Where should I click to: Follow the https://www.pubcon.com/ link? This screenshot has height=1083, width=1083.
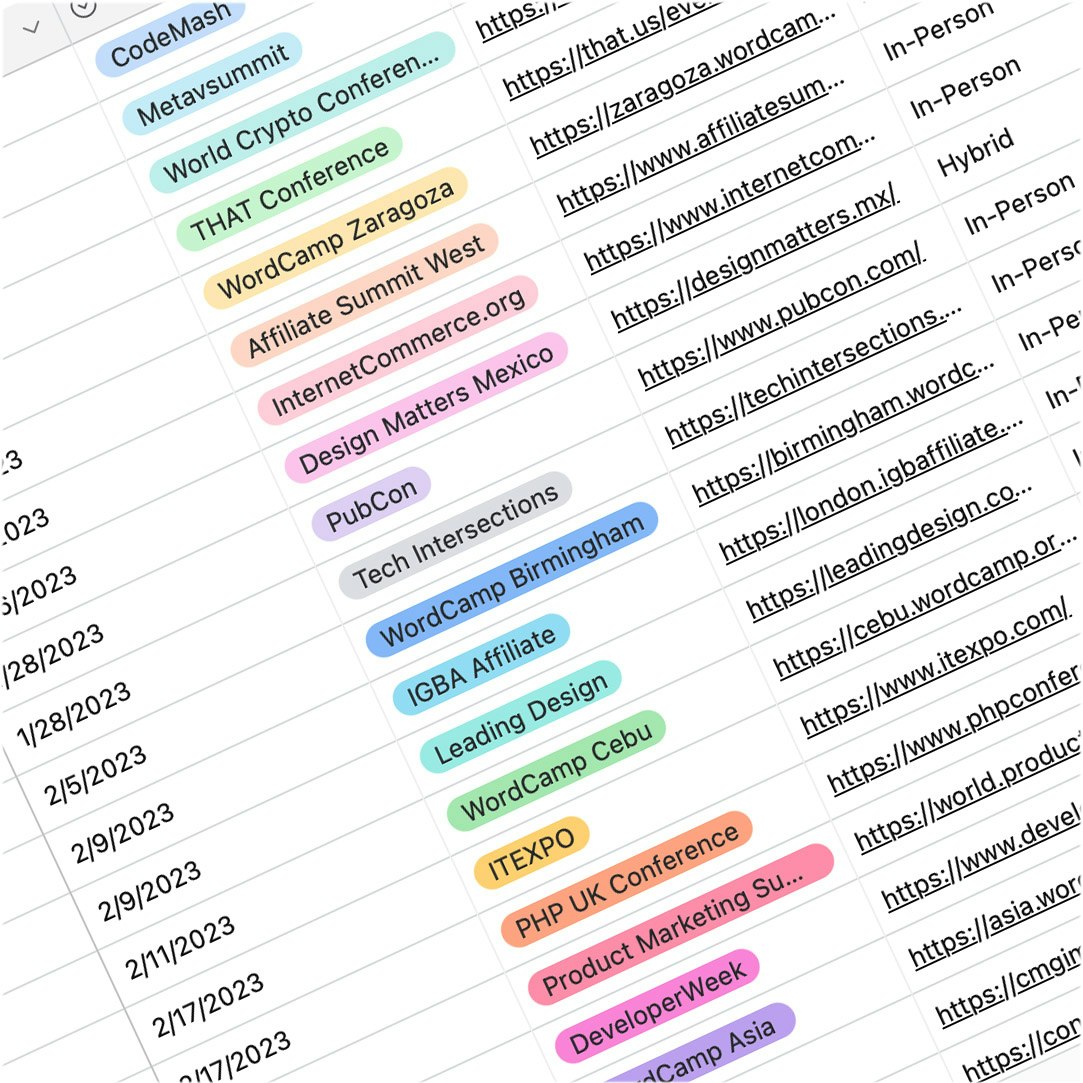point(781,314)
